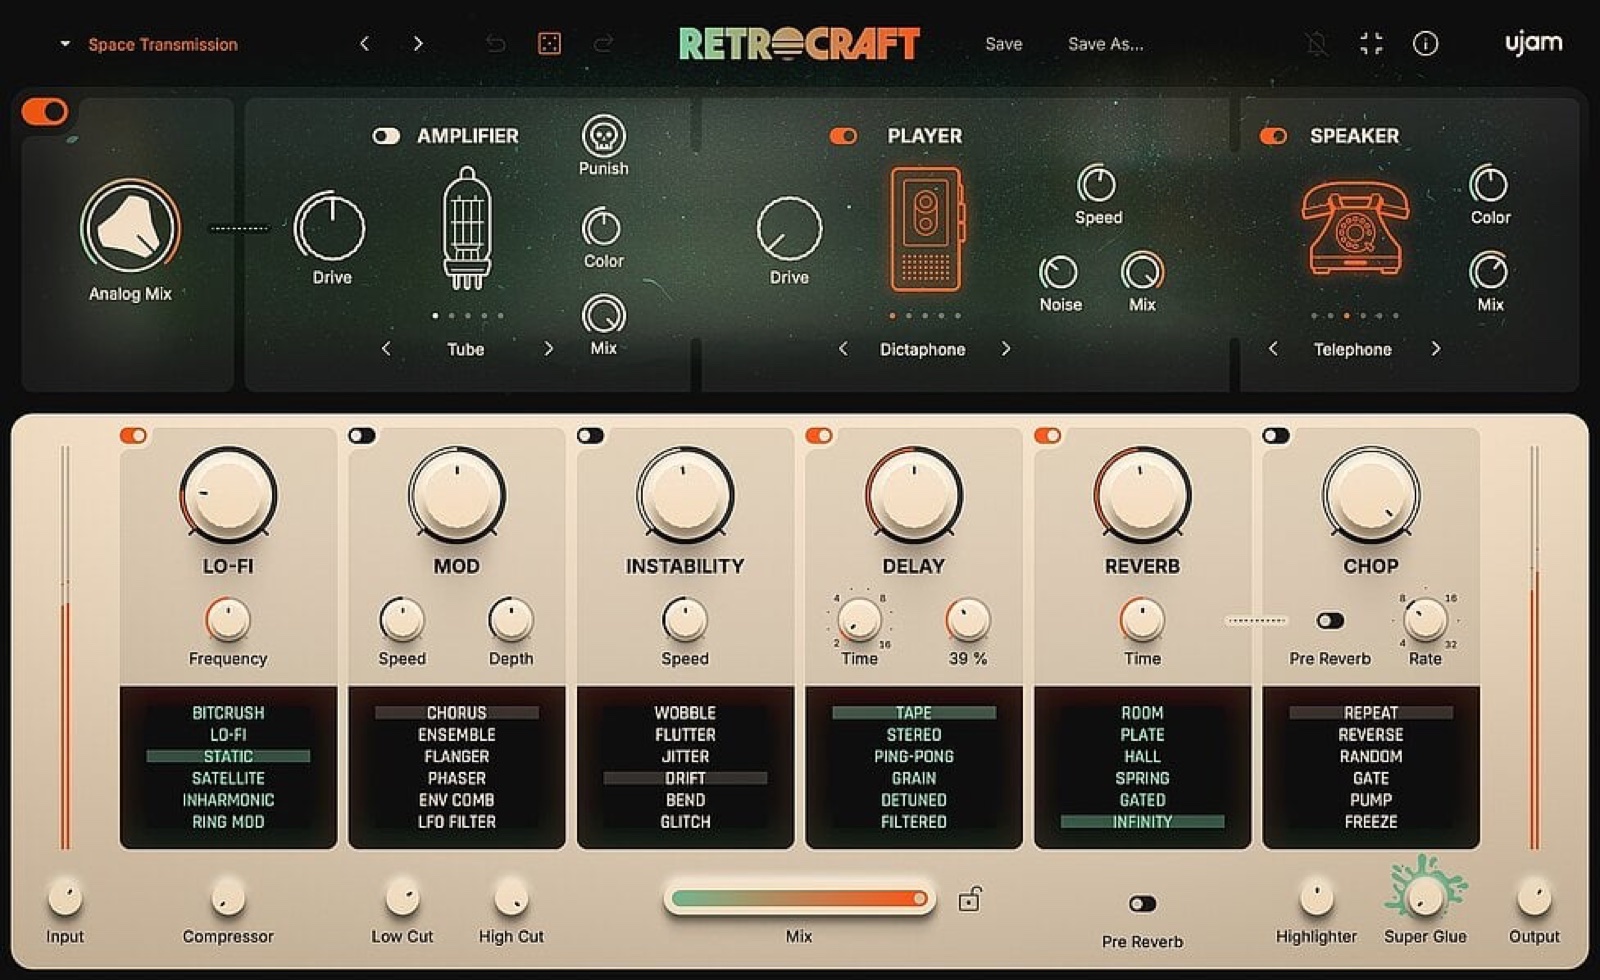Click the ujam logo
1600x980 pixels.
tap(1533, 43)
